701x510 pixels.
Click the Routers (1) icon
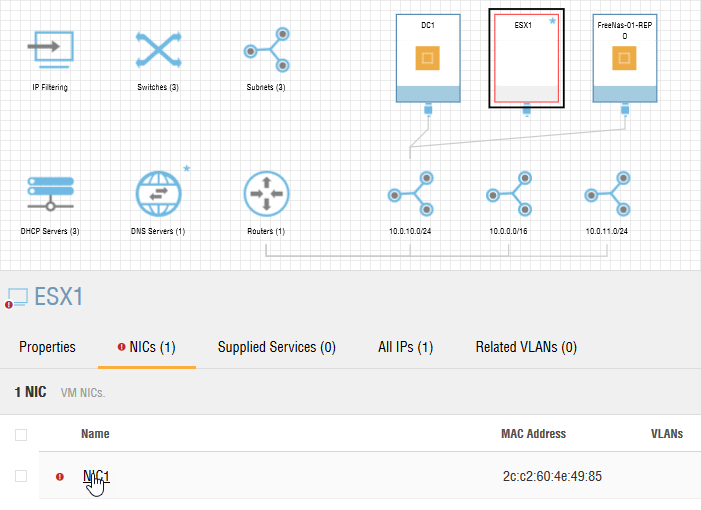266,193
